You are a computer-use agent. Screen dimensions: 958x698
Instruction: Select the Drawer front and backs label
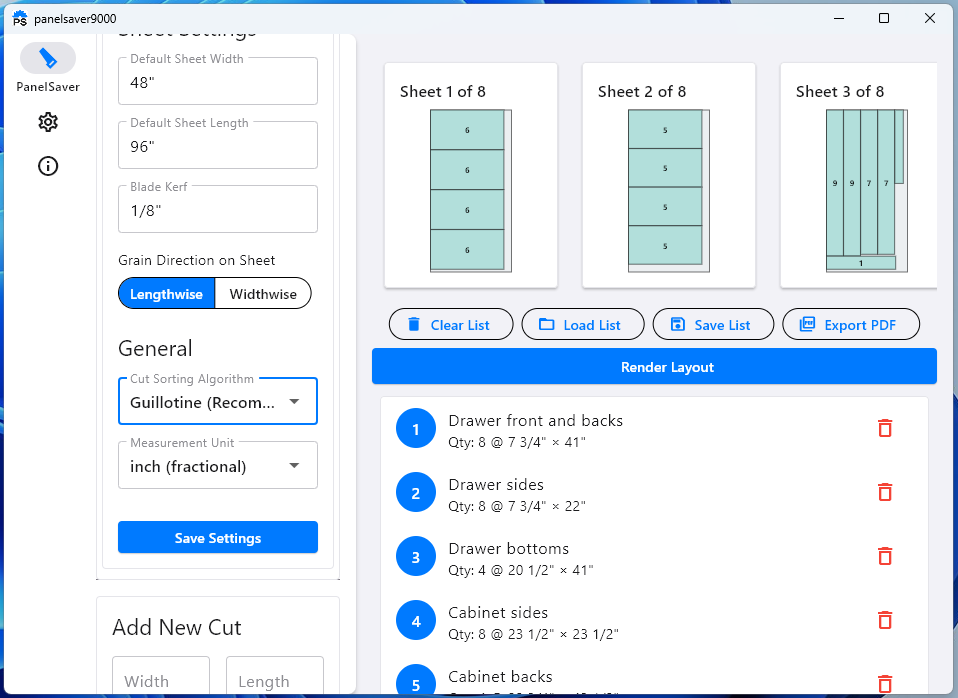pos(535,421)
